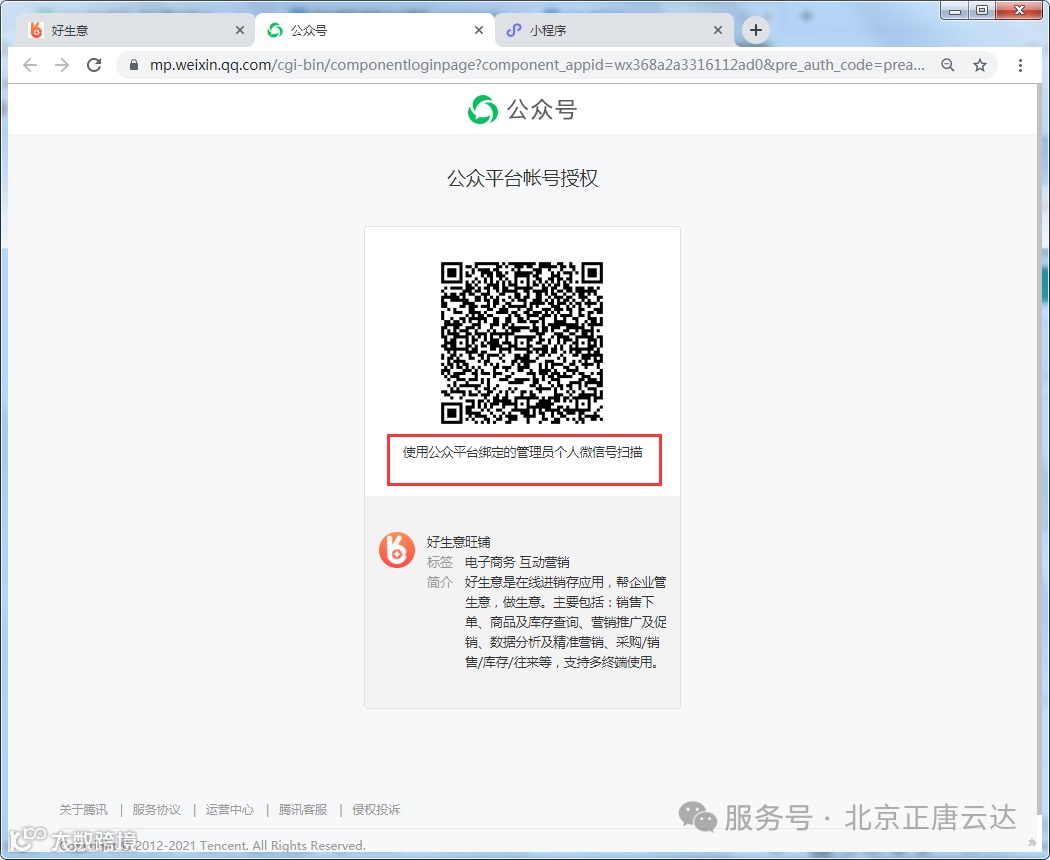
Task: Open the 运营中心 footer link
Action: [230, 810]
